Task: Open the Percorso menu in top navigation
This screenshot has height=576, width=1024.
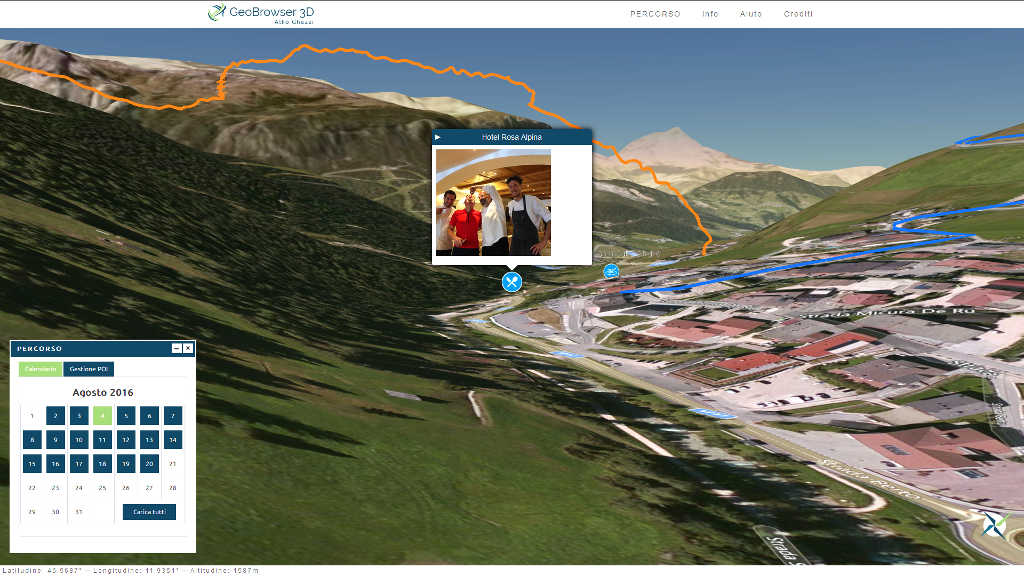Action: click(x=655, y=14)
